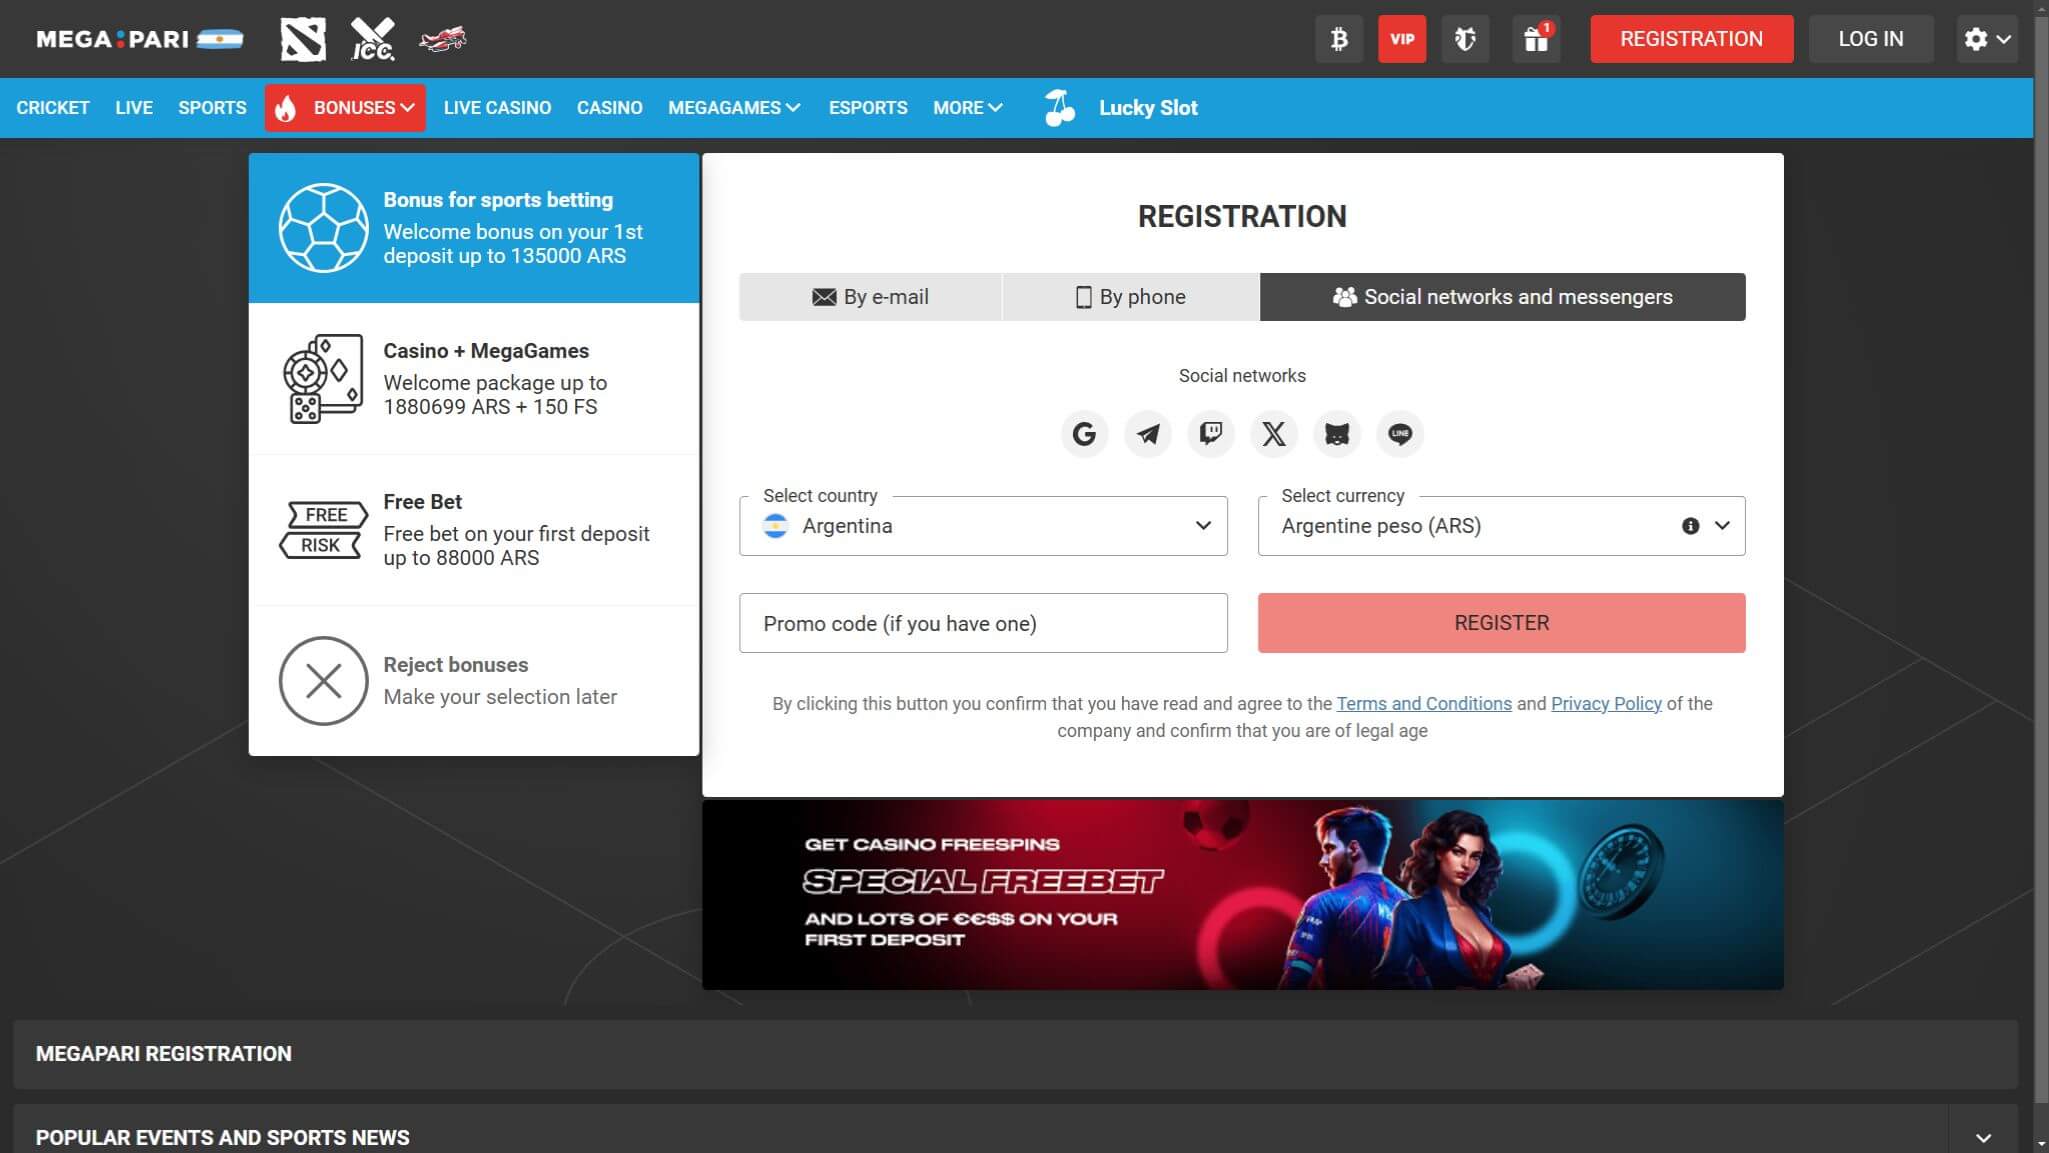The image size is (2049, 1153).
Task: Open the Dota 2 icon in header
Action: point(303,39)
